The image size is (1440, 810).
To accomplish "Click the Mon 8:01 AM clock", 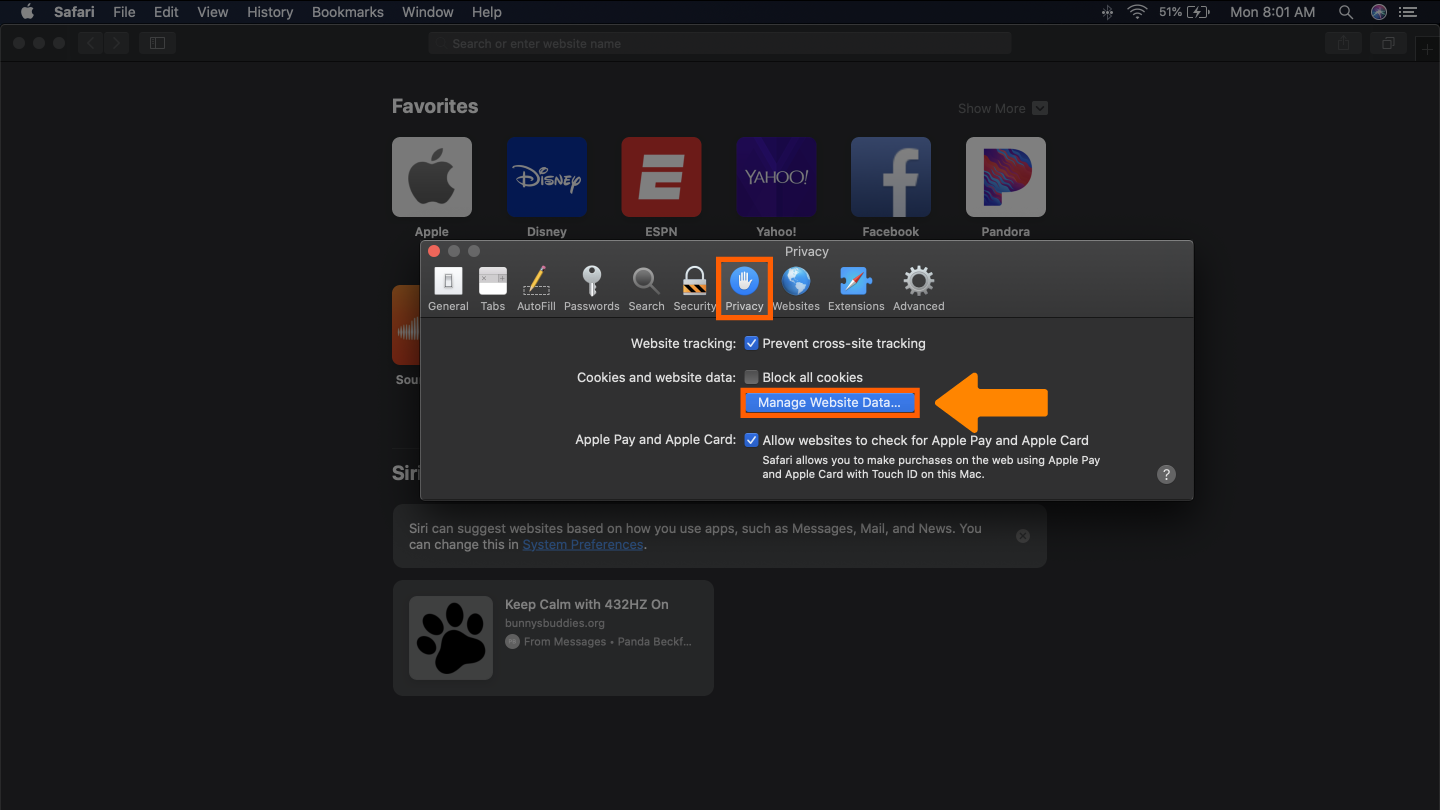I will pyautogui.click(x=1272, y=12).
